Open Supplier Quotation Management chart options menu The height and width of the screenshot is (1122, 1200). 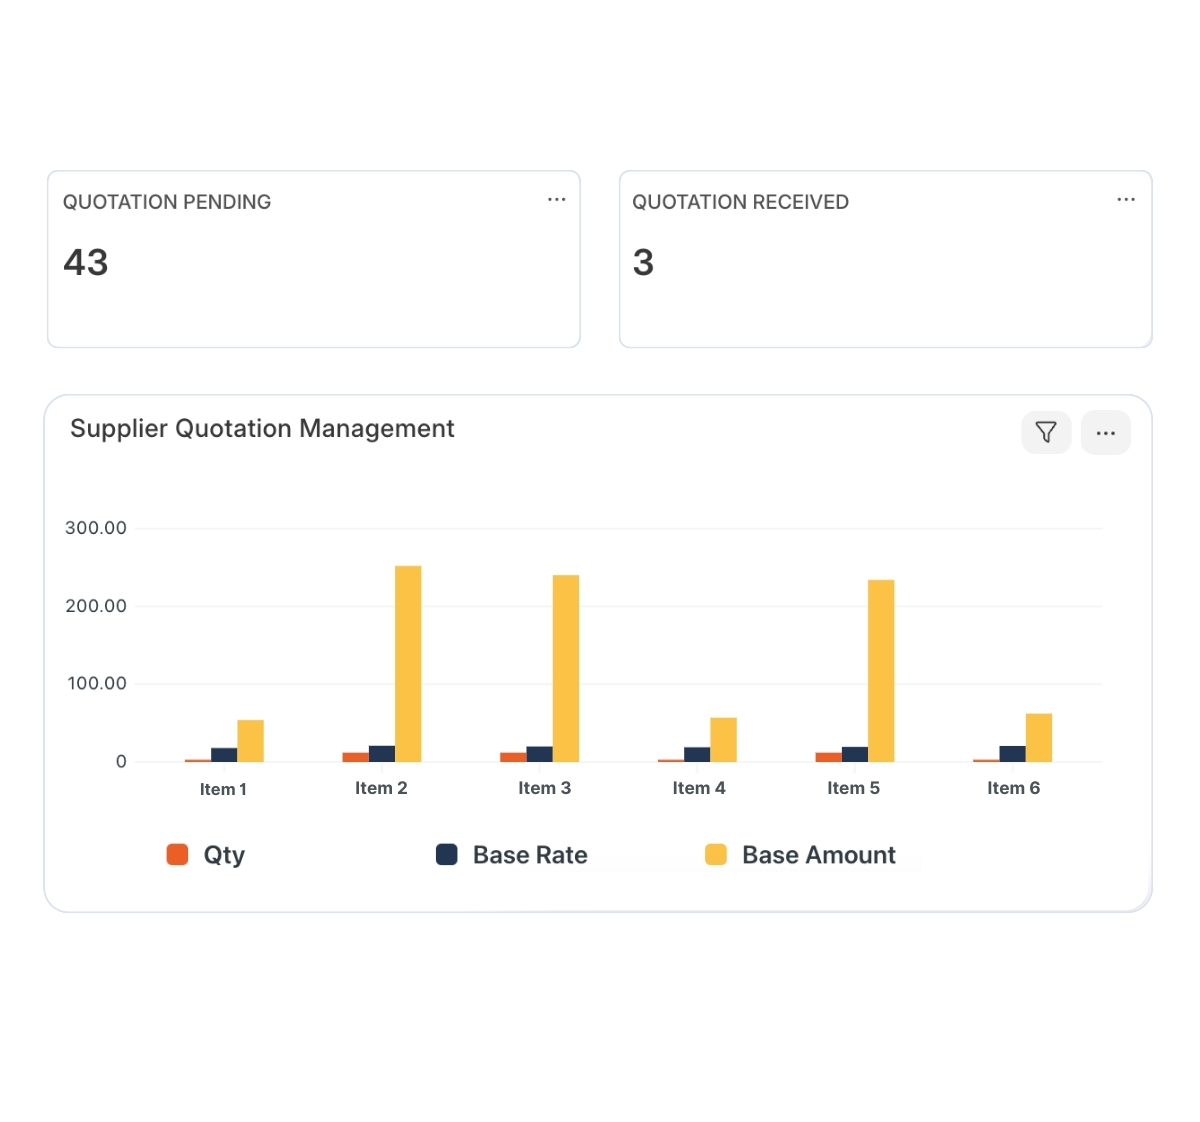(x=1105, y=432)
